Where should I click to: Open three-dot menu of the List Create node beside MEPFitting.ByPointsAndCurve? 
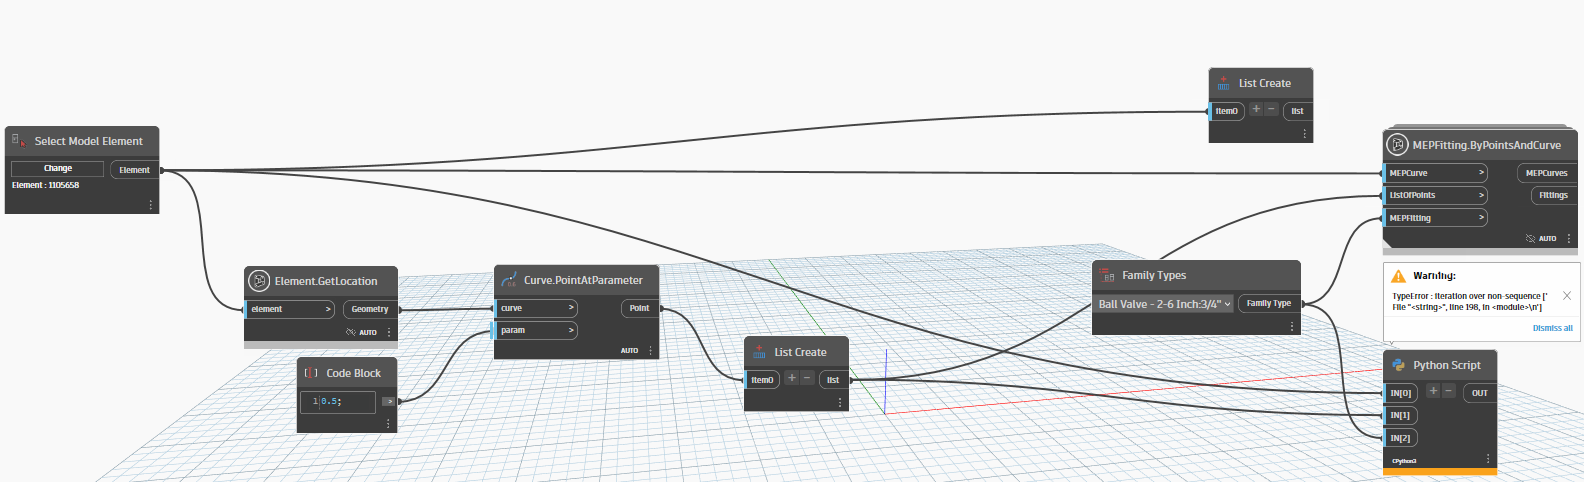(x=1304, y=133)
